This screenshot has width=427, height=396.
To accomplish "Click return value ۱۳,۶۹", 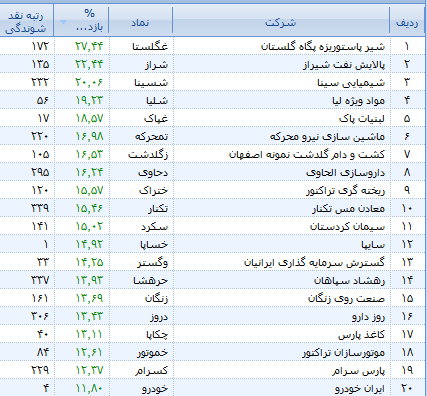I will tap(89, 298).
